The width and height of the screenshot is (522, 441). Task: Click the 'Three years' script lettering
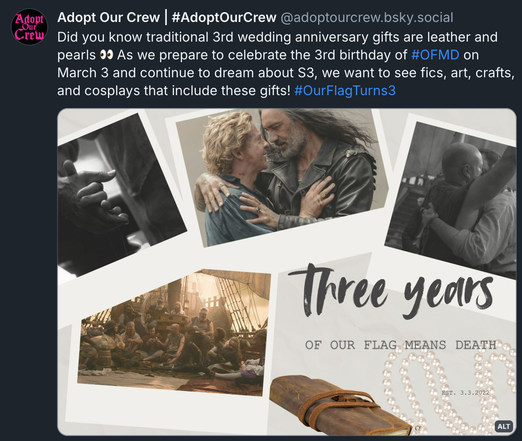[390, 290]
